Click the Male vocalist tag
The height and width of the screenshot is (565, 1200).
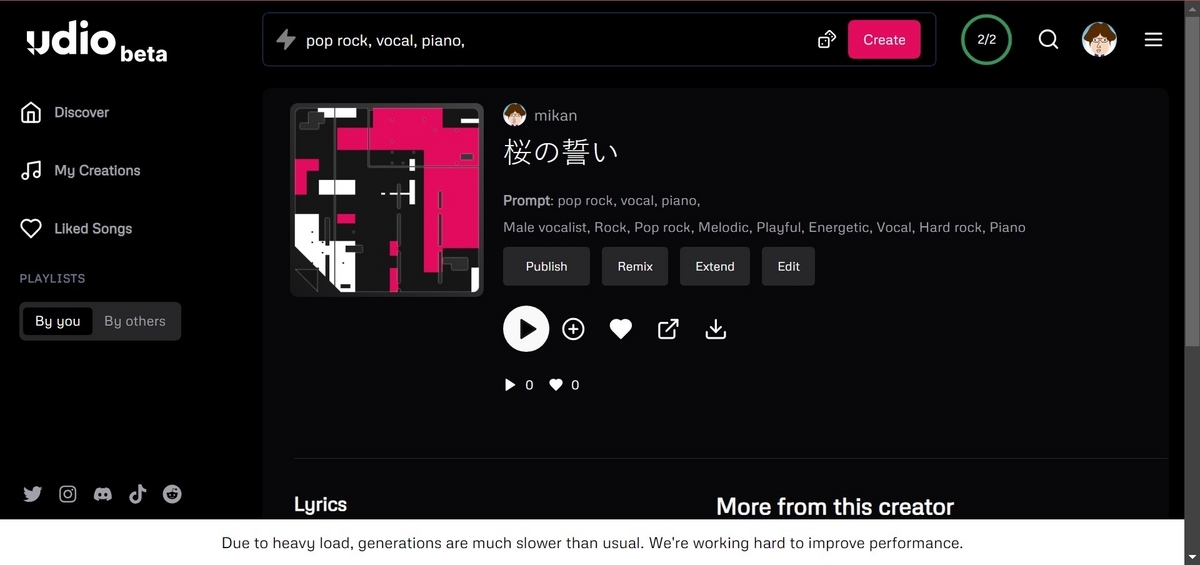pos(547,227)
